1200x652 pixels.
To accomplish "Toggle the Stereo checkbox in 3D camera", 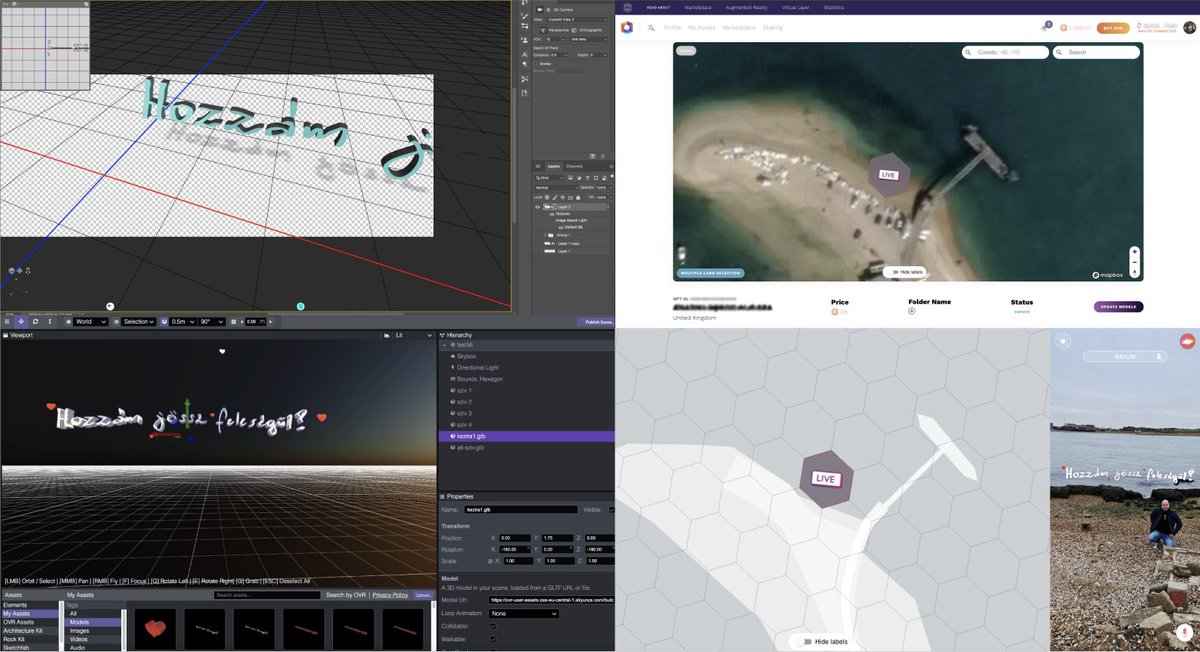I will [536, 63].
